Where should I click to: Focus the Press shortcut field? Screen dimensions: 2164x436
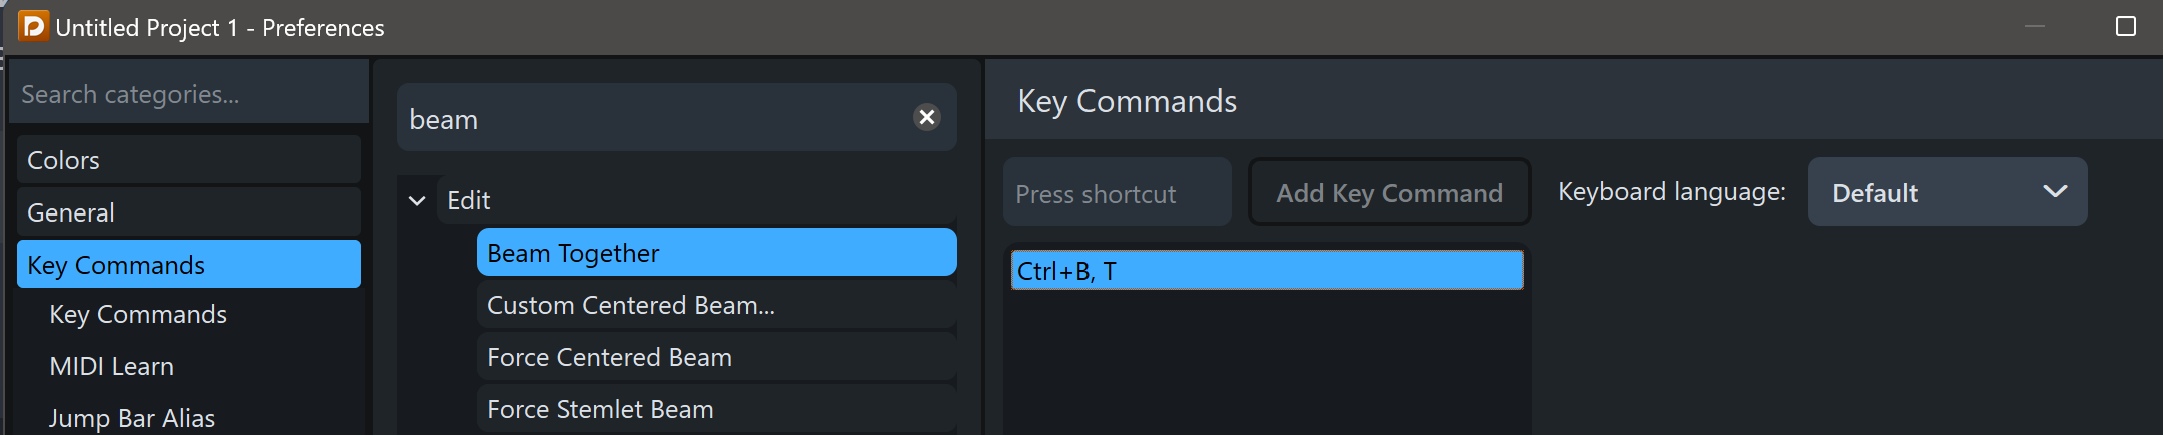1117,192
